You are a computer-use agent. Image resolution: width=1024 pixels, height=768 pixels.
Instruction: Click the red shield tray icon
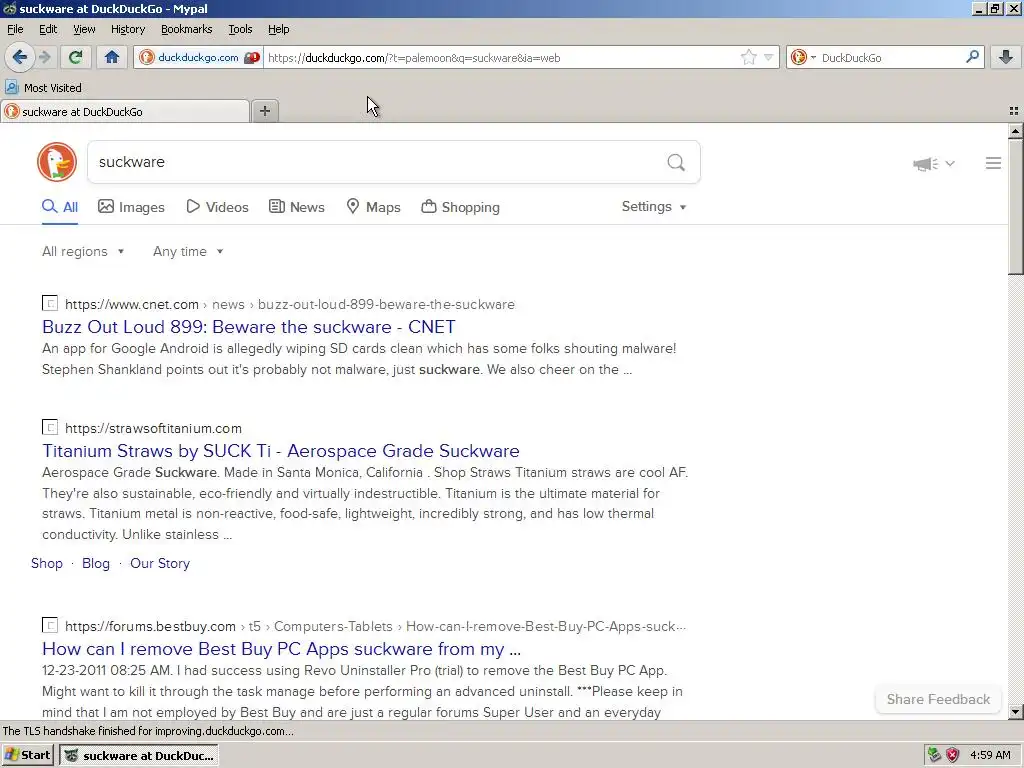click(x=953, y=755)
